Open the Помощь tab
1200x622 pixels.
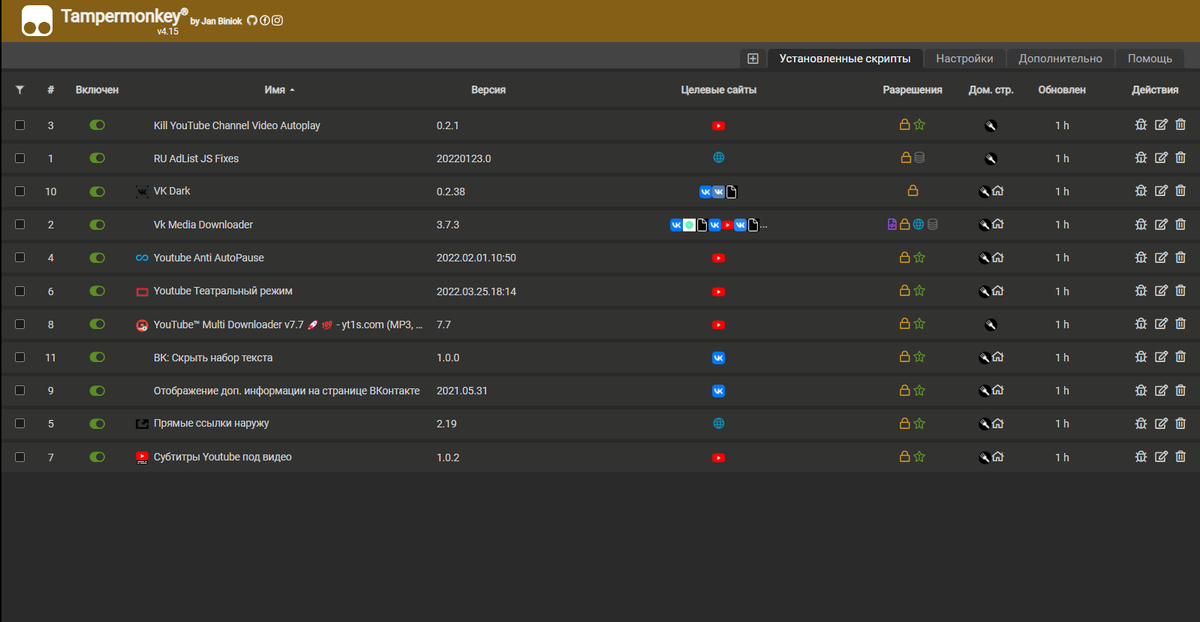pyautogui.click(x=1150, y=58)
